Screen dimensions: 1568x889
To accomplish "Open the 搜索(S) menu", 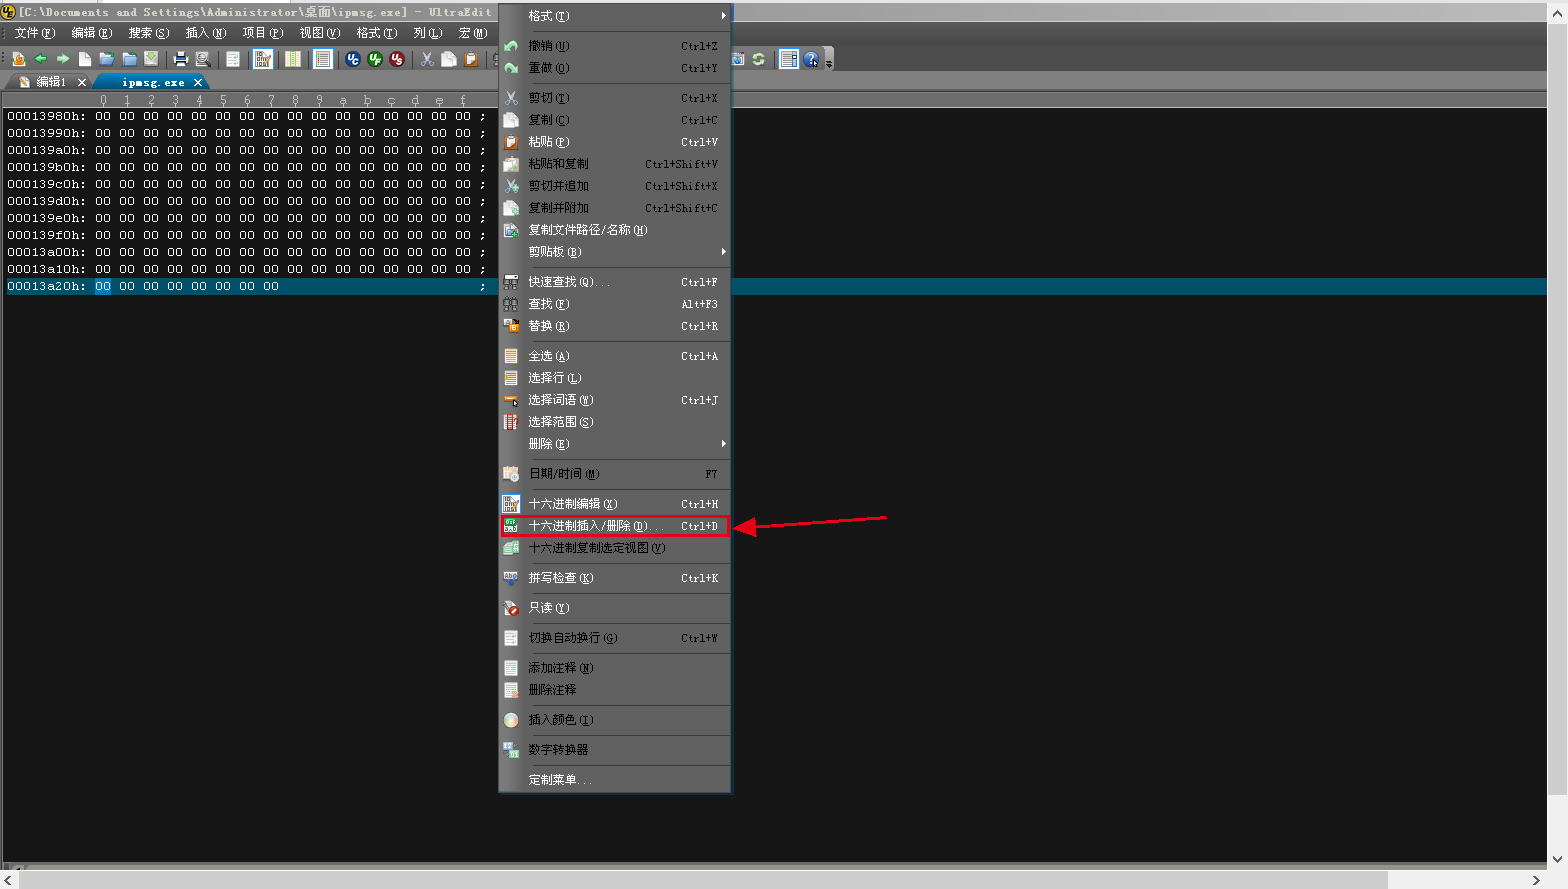I will (x=149, y=33).
